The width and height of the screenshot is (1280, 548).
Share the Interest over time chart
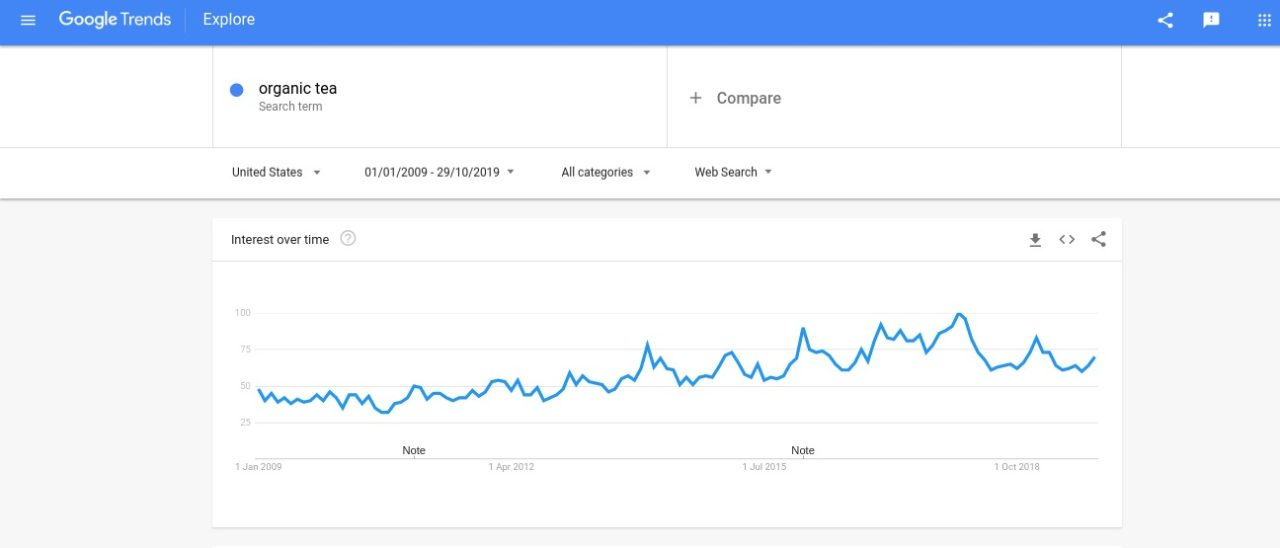(x=1099, y=240)
